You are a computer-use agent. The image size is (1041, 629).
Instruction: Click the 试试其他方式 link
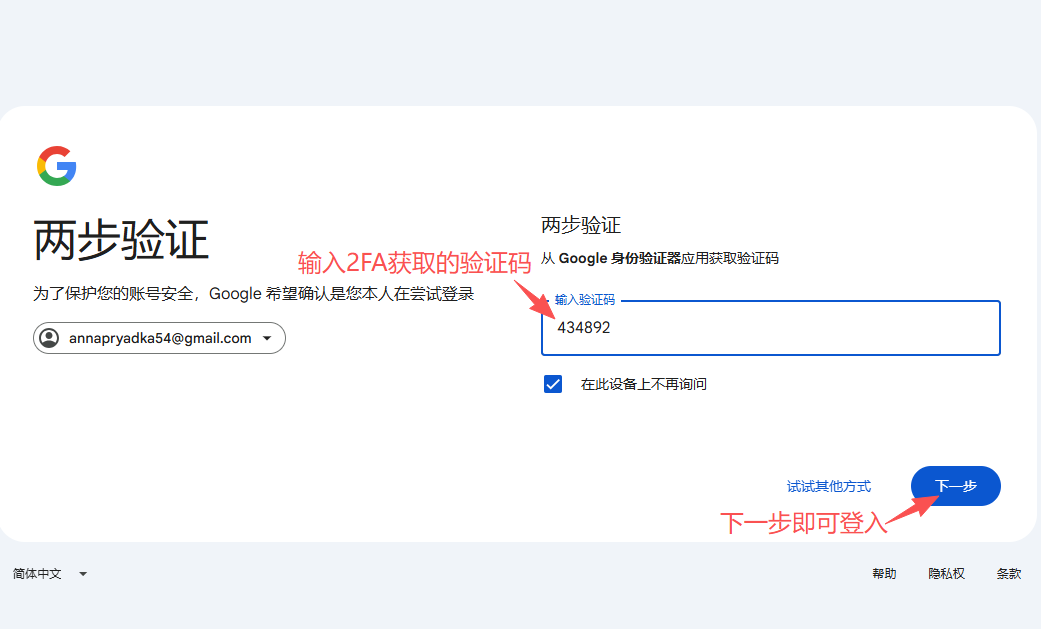829,486
